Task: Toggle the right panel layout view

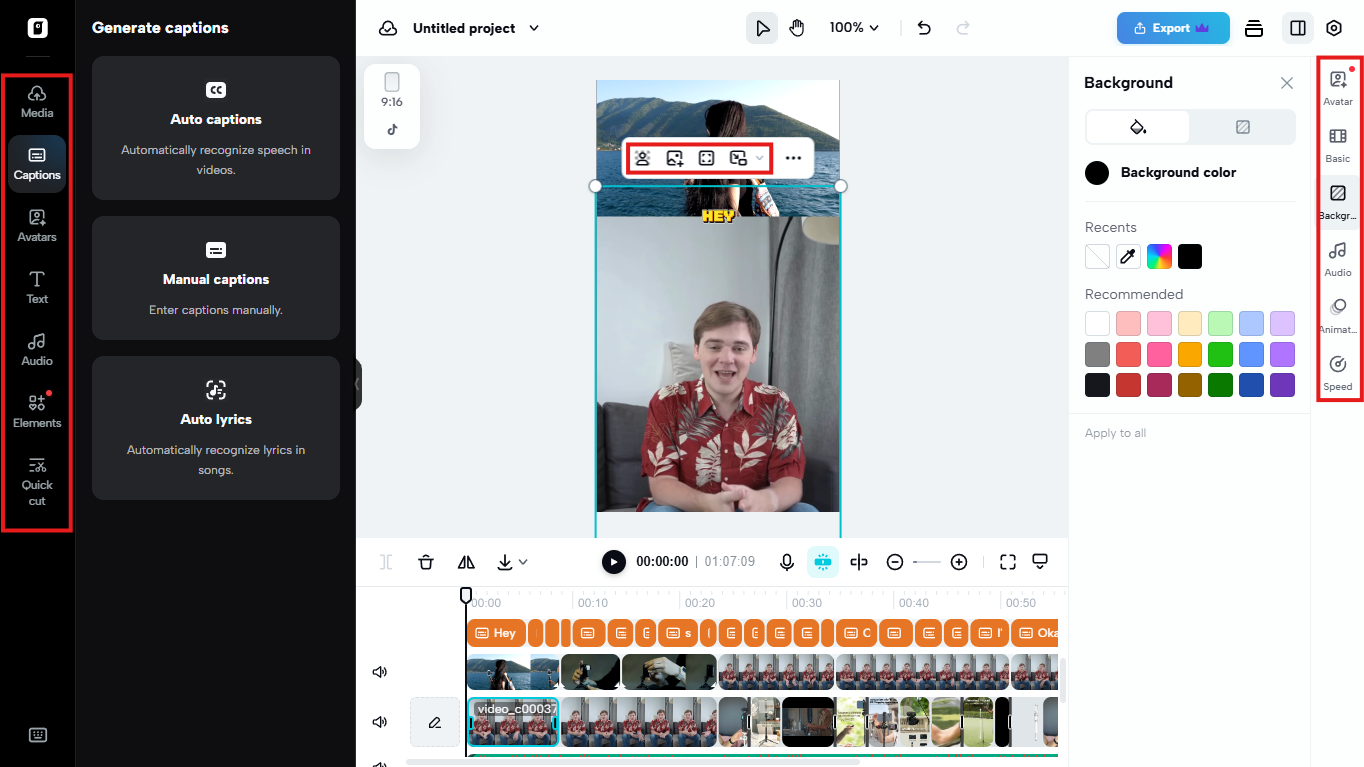Action: (1297, 28)
